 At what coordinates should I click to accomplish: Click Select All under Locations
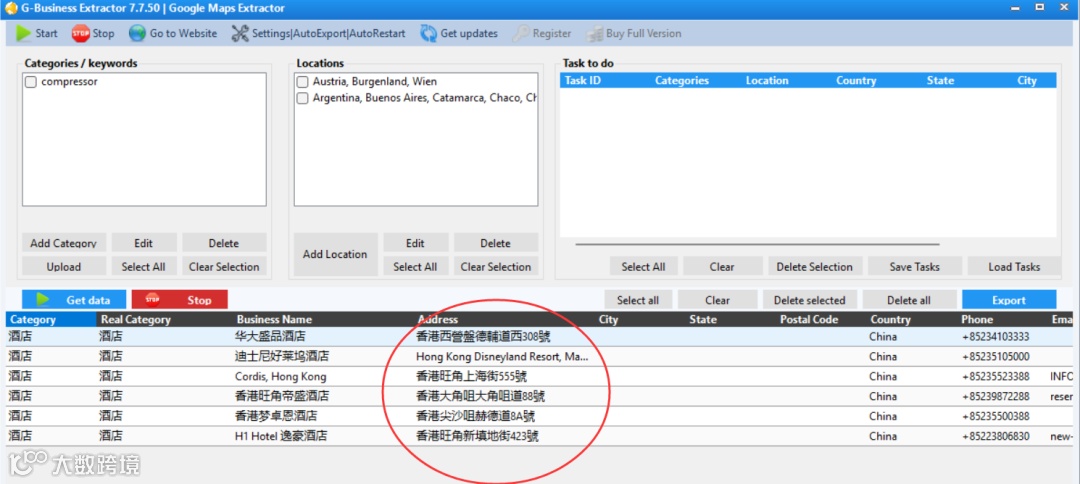coord(415,266)
